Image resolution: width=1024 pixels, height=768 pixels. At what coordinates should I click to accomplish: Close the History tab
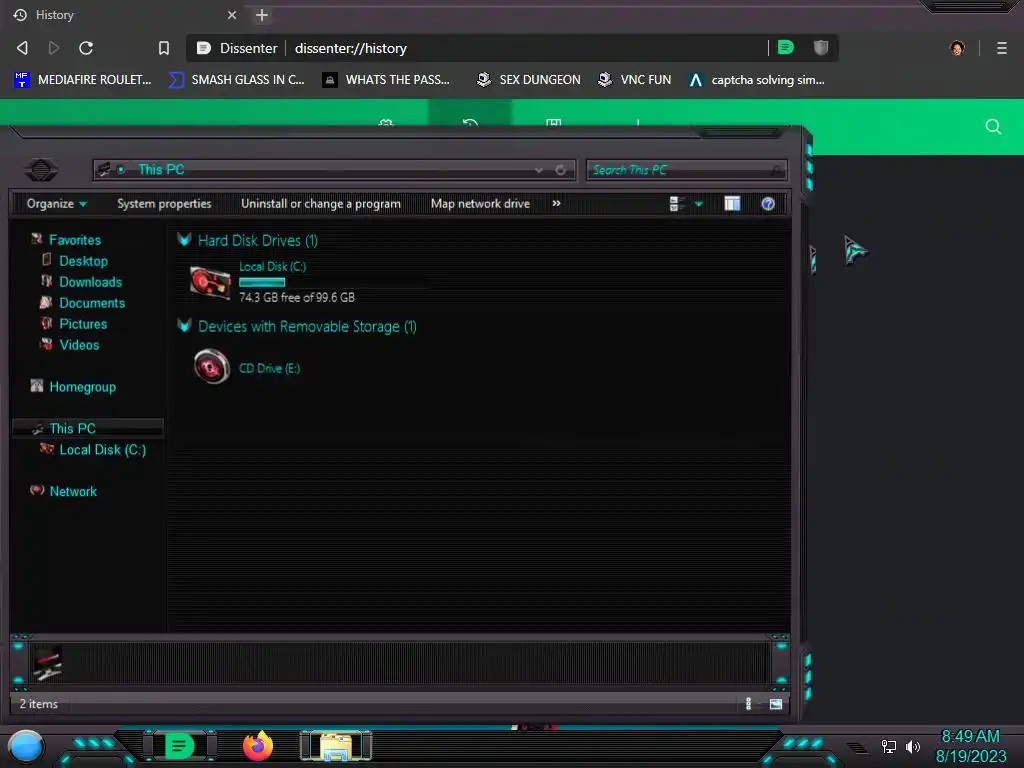(x=232, y=15)
